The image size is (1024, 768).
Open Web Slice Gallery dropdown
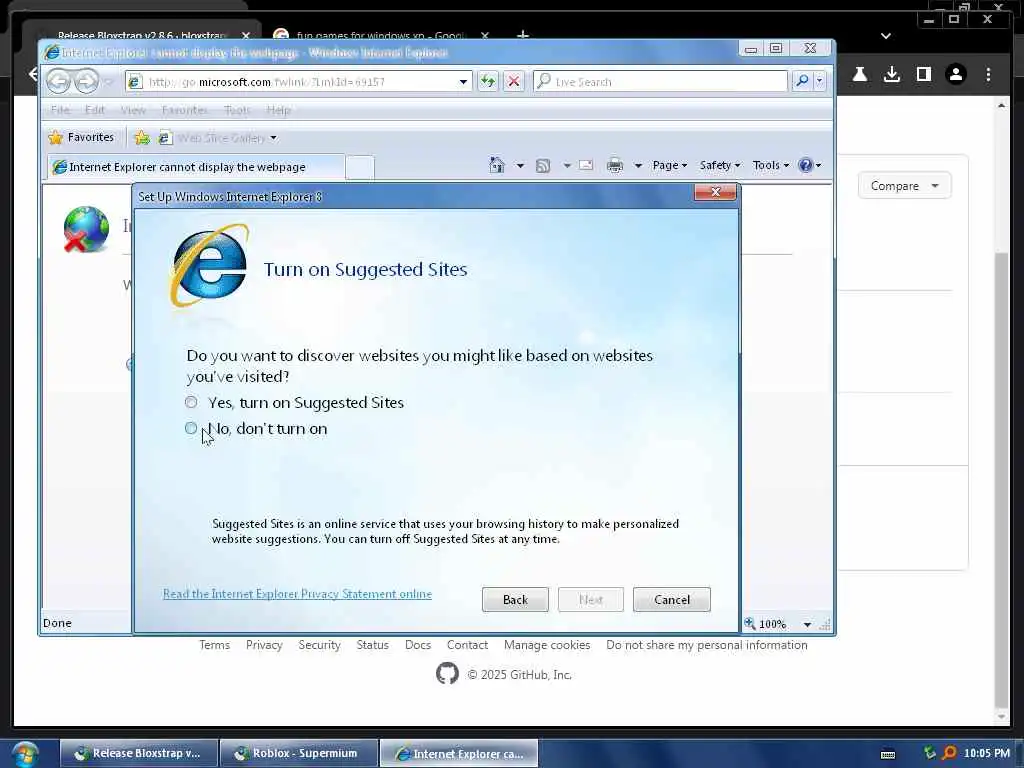[219, 138]
